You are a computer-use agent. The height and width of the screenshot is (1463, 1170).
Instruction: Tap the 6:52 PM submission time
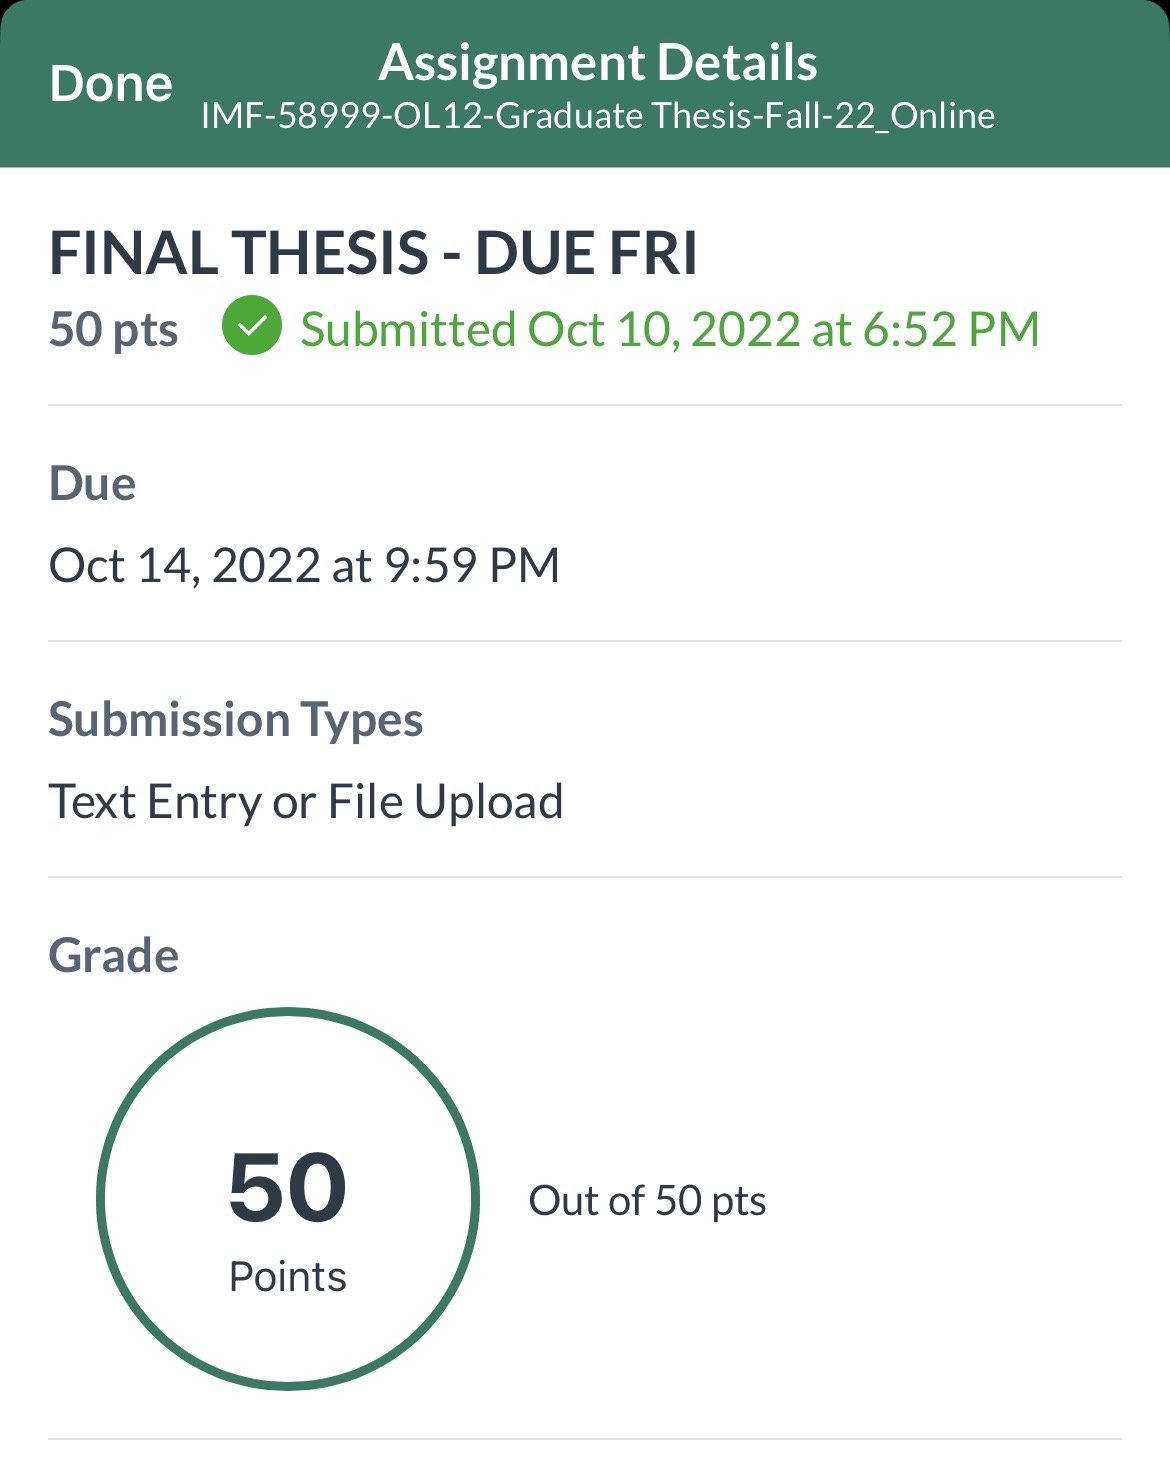click(951, 329)
